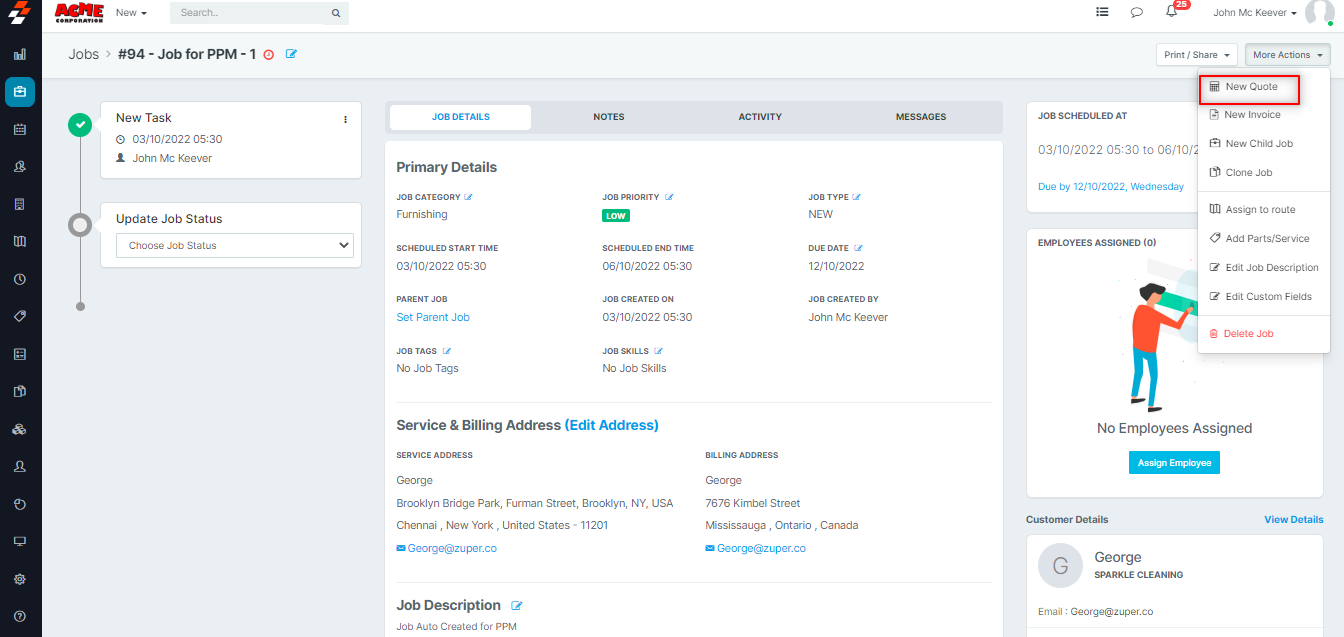1344x637 pixels.
Task: Expand the Choose Job Status dropdown
Action: [x=235, y=245]
